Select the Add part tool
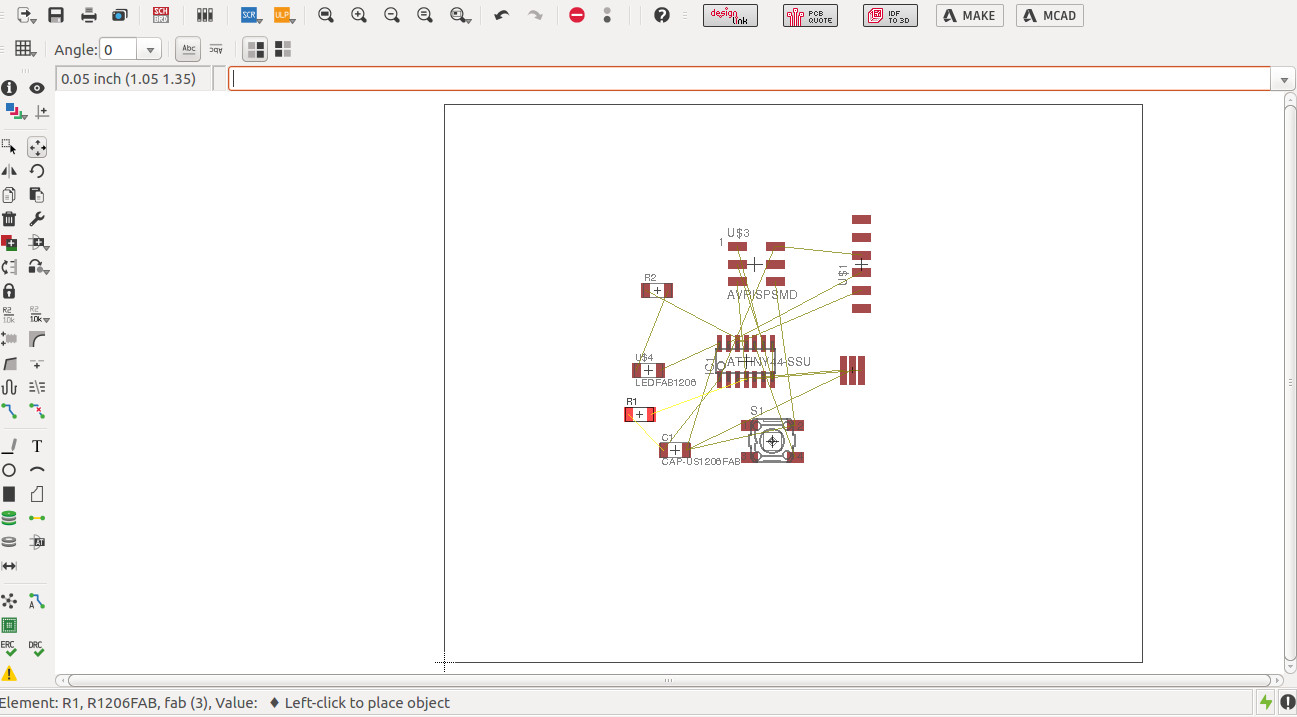The height and width of the screenshot is (717, 1297). click(9, 243)
